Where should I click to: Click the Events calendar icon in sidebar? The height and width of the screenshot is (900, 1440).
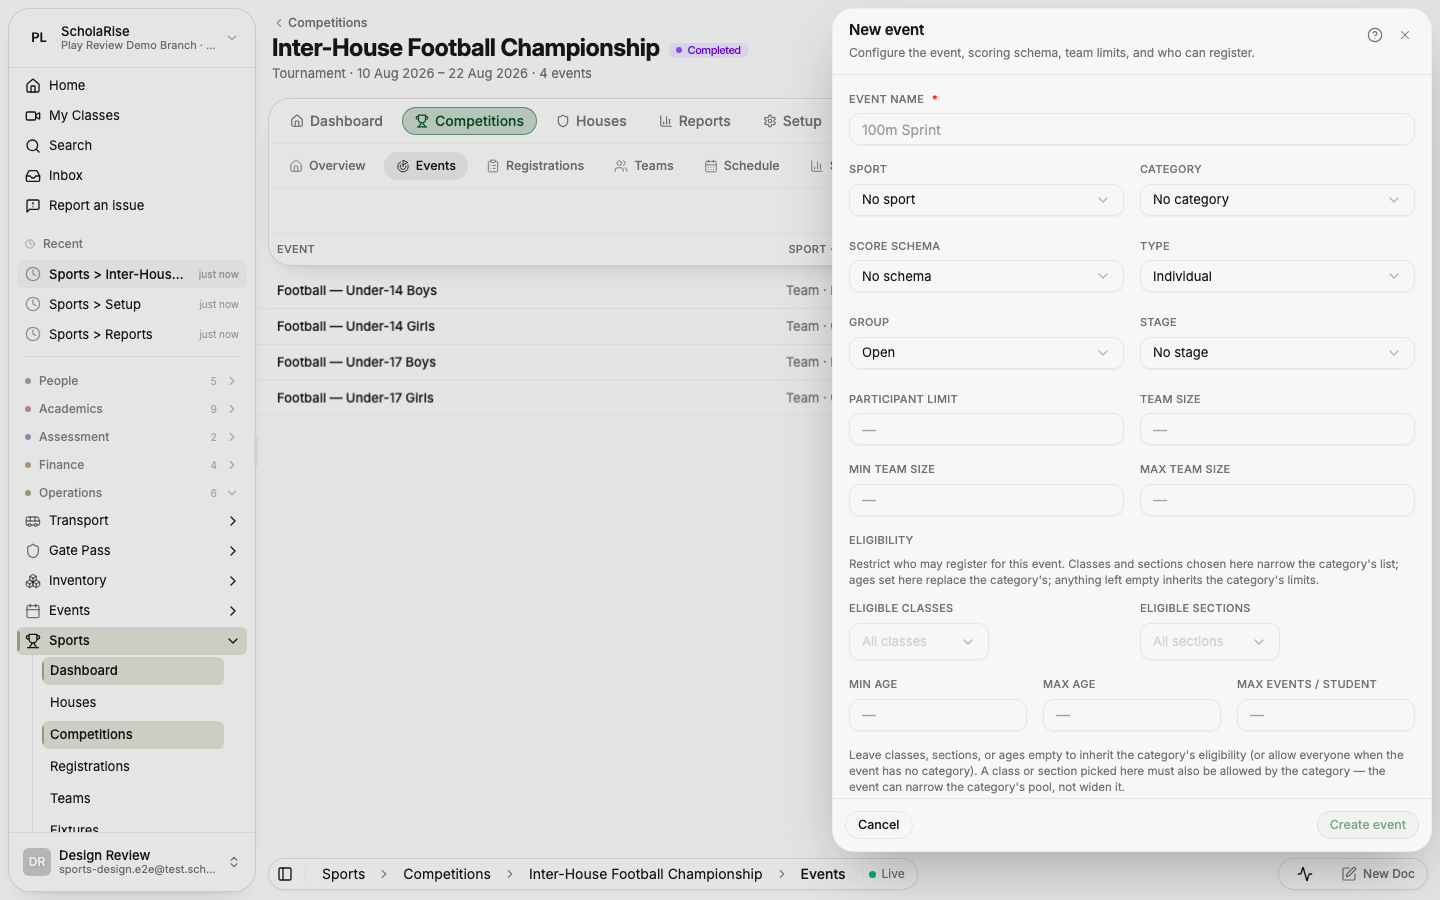click(x=33, y=611)
